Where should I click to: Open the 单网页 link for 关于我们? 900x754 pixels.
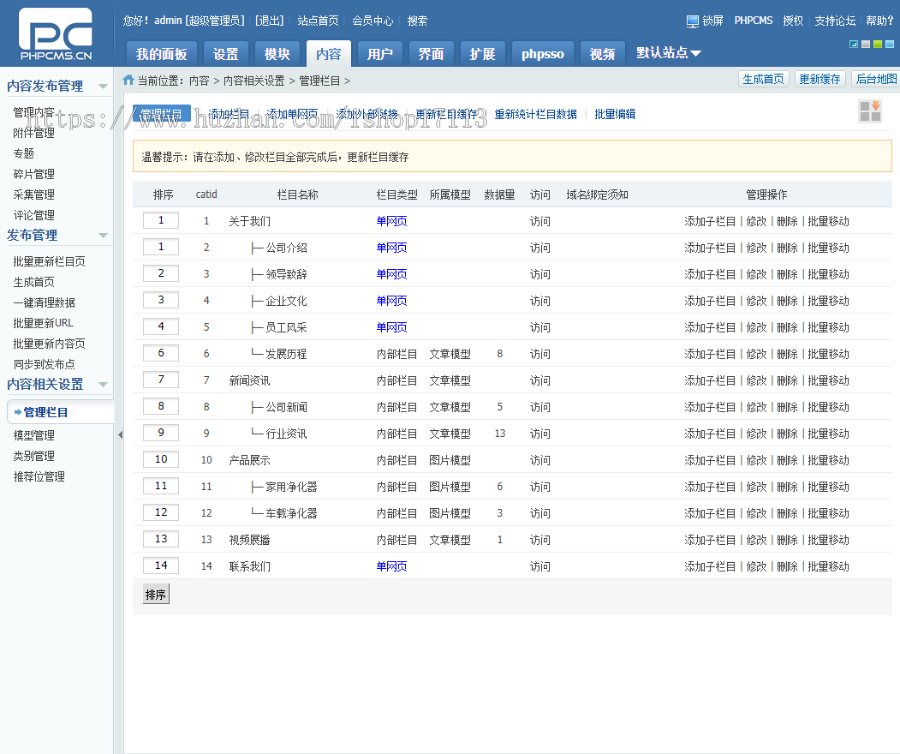390,220
